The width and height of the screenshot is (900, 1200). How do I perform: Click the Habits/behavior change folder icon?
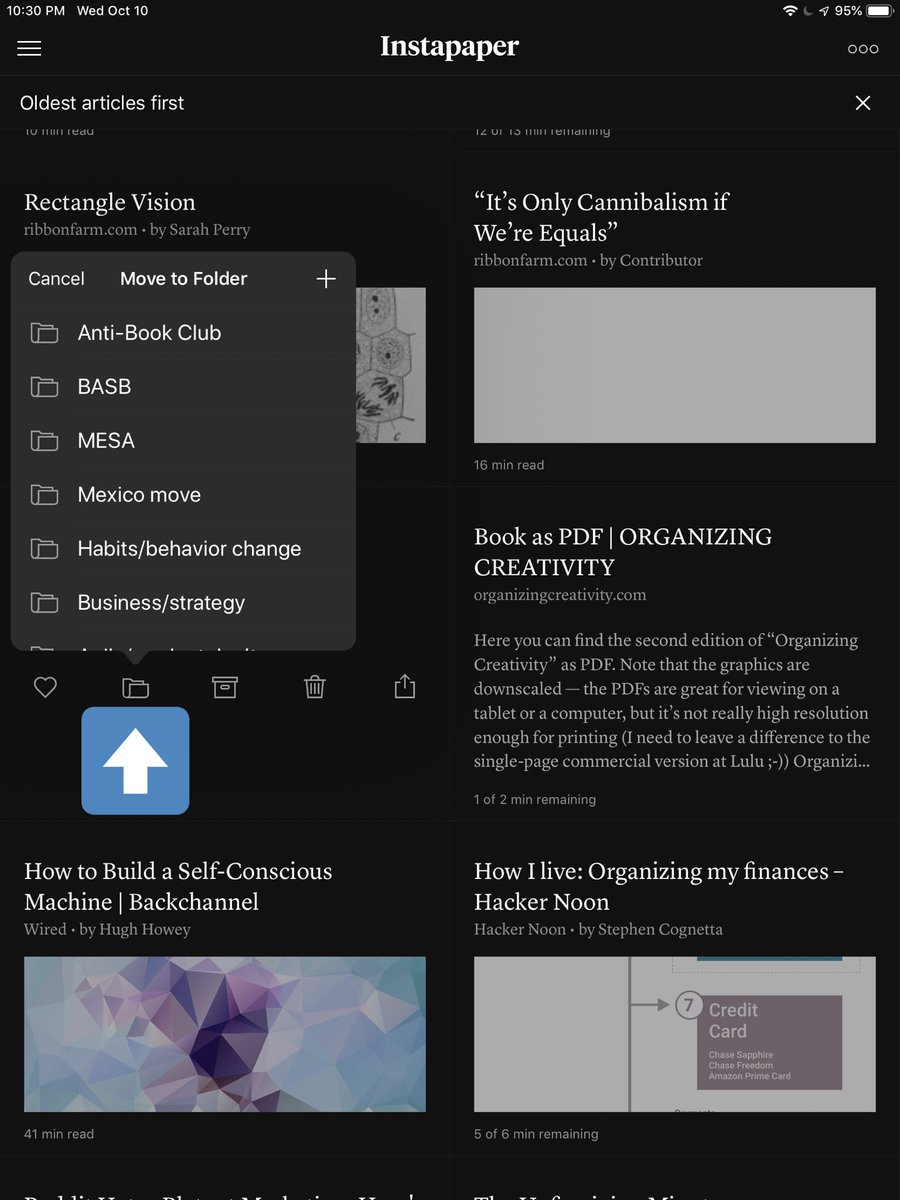44,549
